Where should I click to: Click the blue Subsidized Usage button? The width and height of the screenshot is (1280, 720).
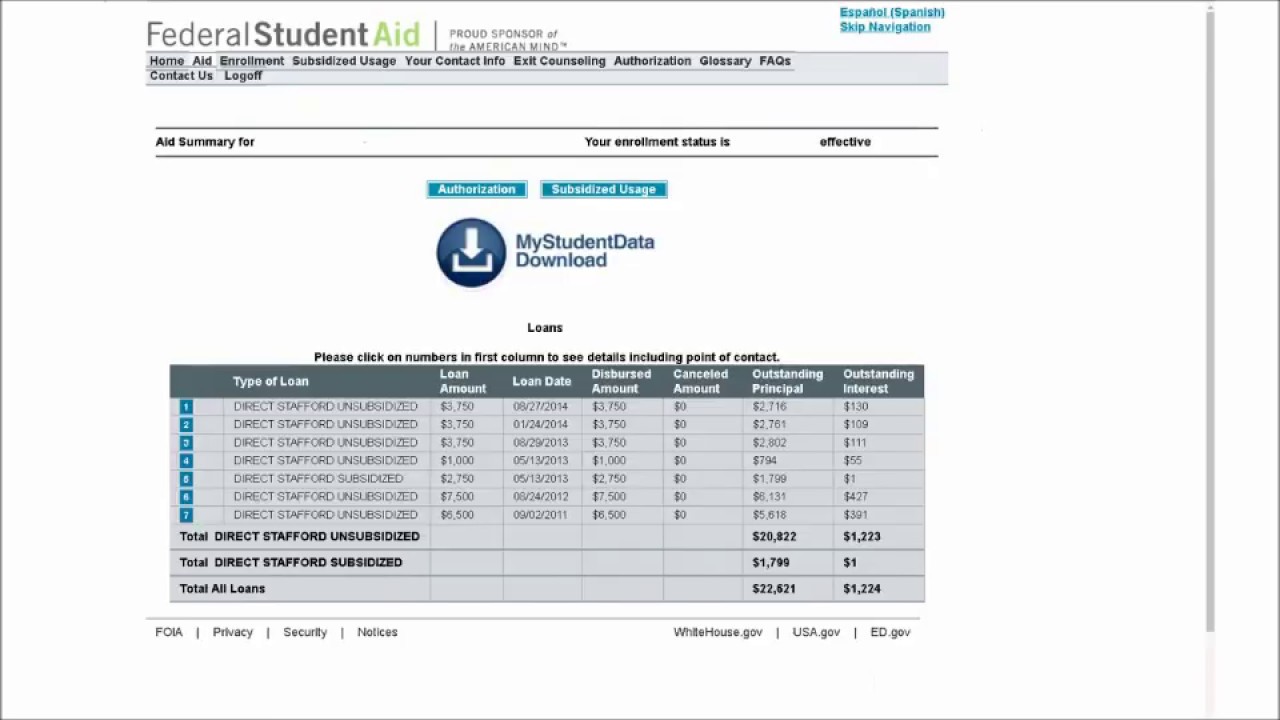tap(604, 189)
